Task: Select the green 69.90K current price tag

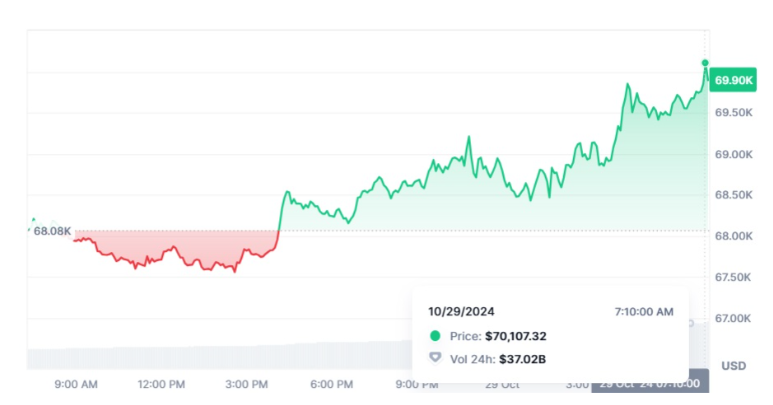Action: [x=733, y=80]
